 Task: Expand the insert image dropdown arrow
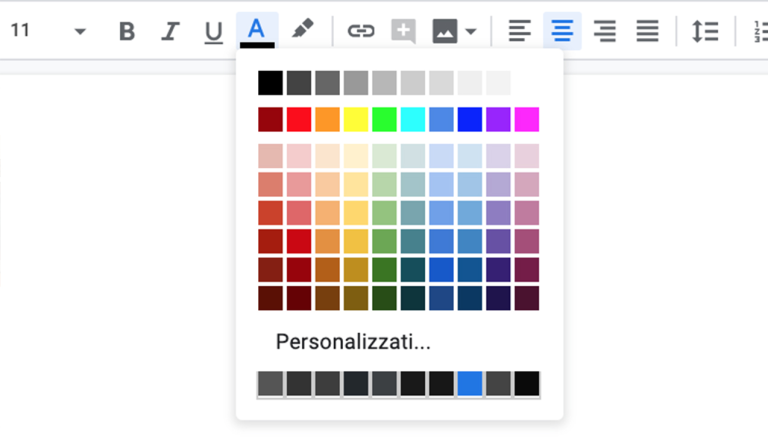pyautogui.click(x=471, y=32)
